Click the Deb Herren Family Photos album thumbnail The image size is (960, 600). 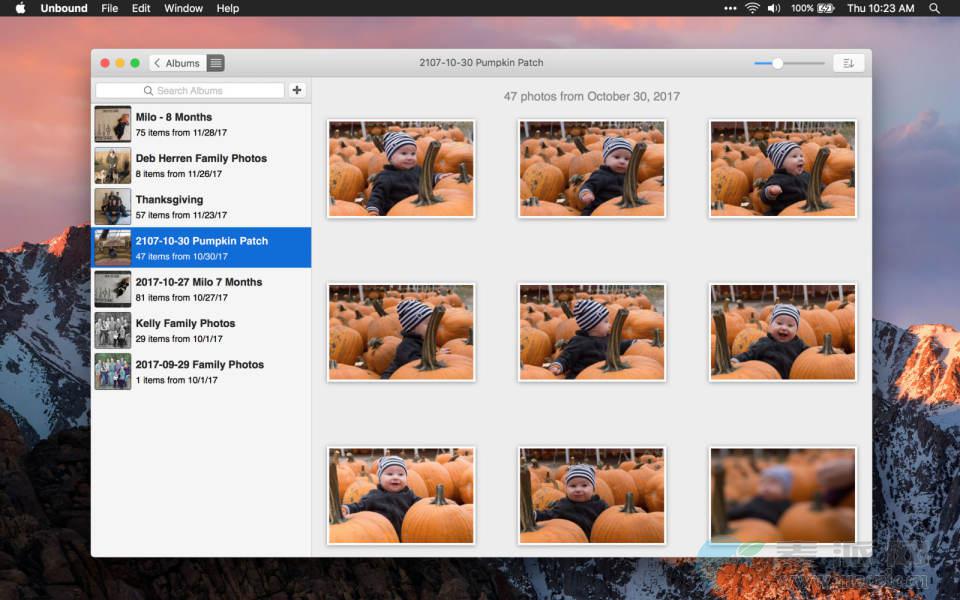(x=112, y=165)
